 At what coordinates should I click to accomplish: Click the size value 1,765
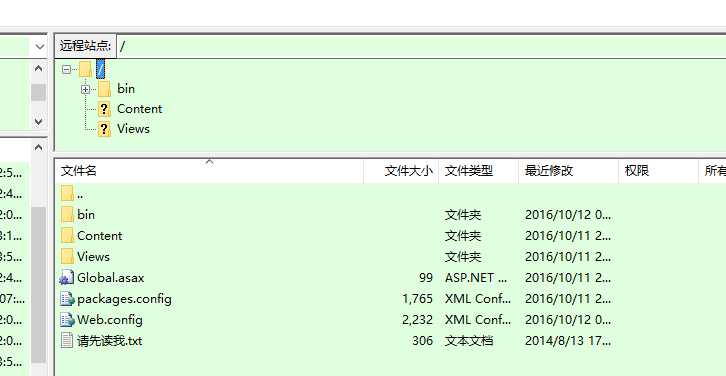(417, 299)
